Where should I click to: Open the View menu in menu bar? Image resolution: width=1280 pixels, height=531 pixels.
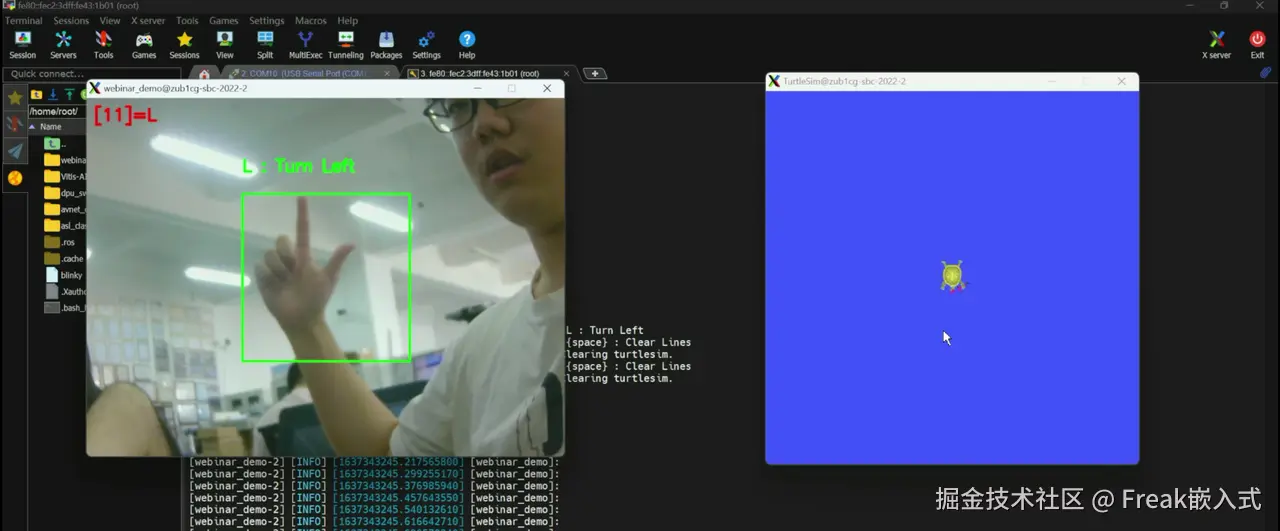point(110,20)
